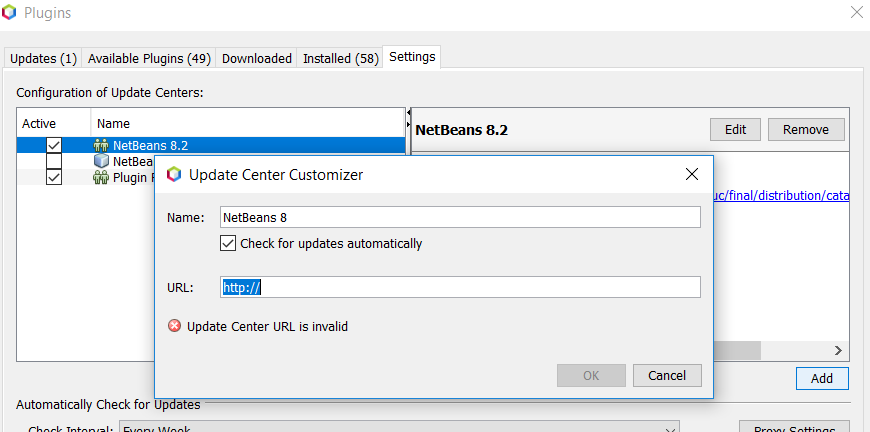Screen dimensions: 870x432
Task: Uncheck Active checkbox for the Plugin row
Action: pos(54,177)
